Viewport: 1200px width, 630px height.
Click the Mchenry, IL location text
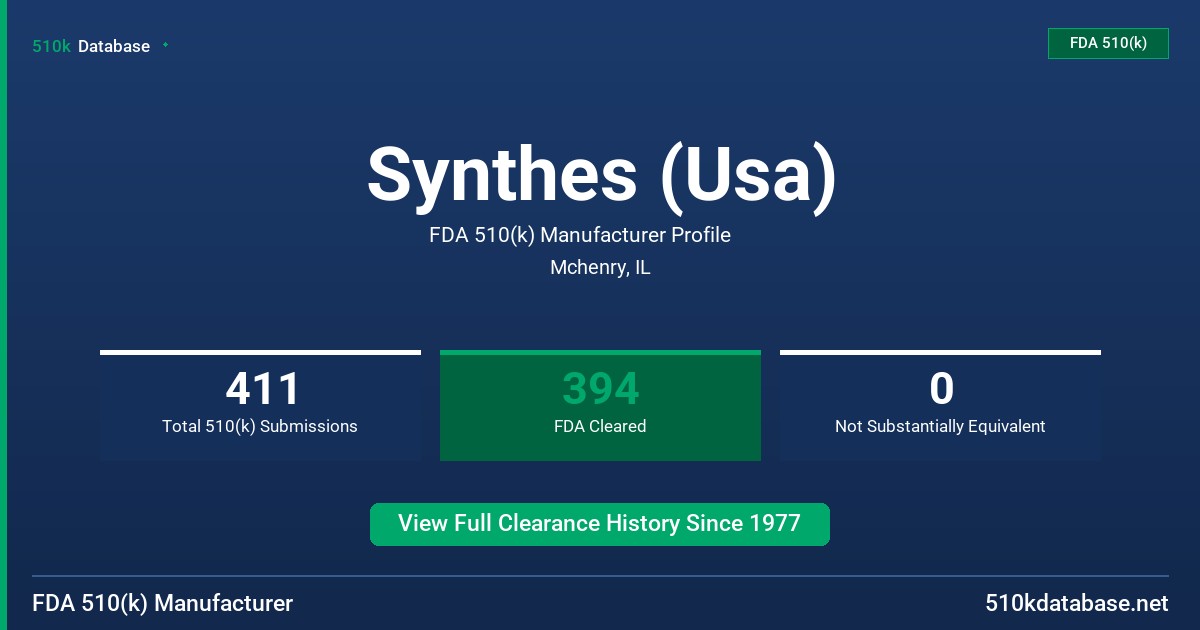[600, 268]
